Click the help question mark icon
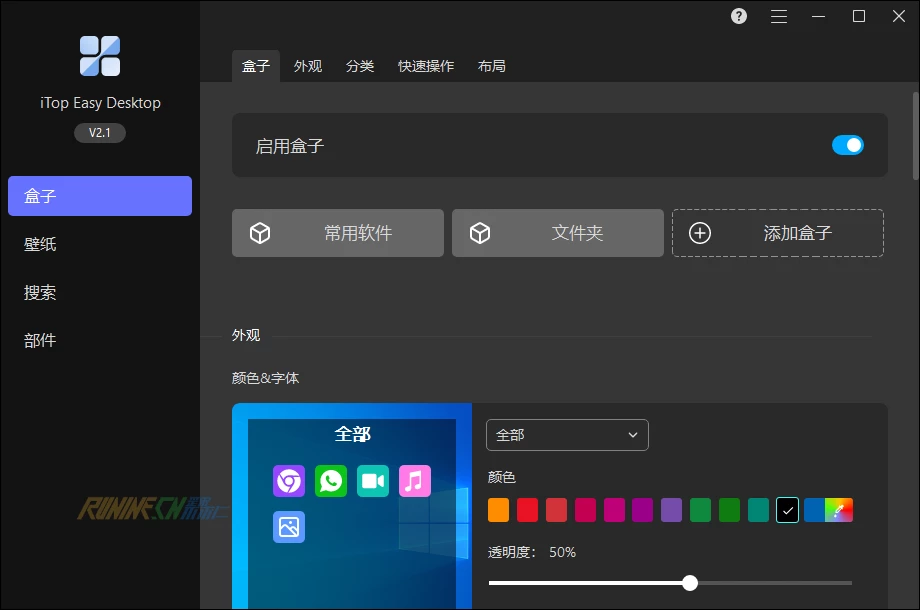Screen dimensions: 920x610 739,16
